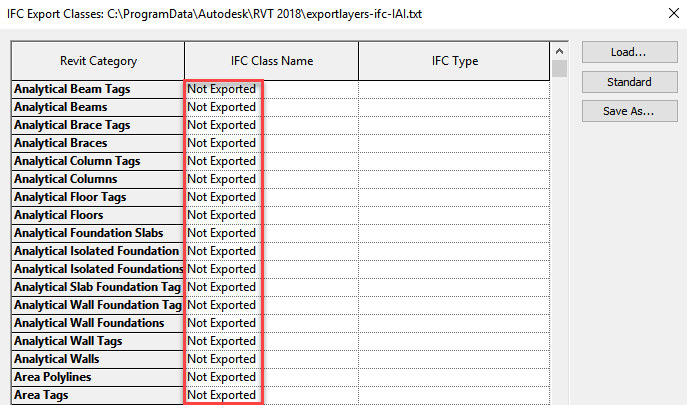Click IFC Type cell for Analytical Braces
Viewport: 687px width, 405px height.
point(453,143)
